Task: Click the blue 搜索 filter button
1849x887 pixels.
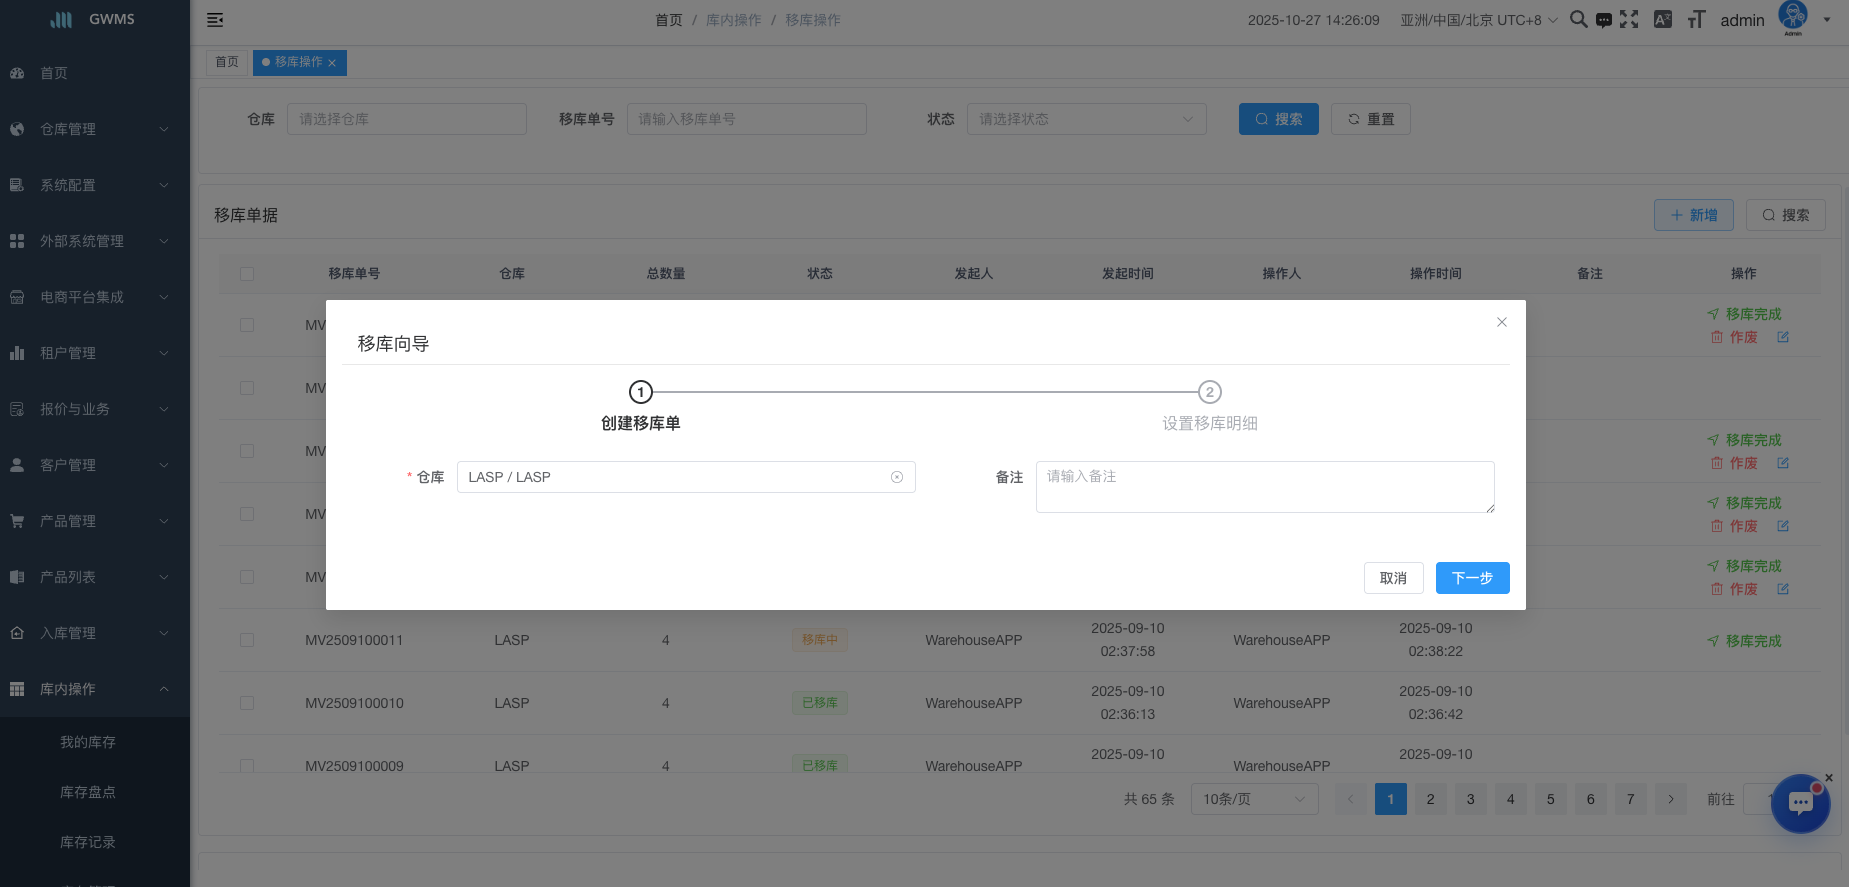Action: (1278, 119)
